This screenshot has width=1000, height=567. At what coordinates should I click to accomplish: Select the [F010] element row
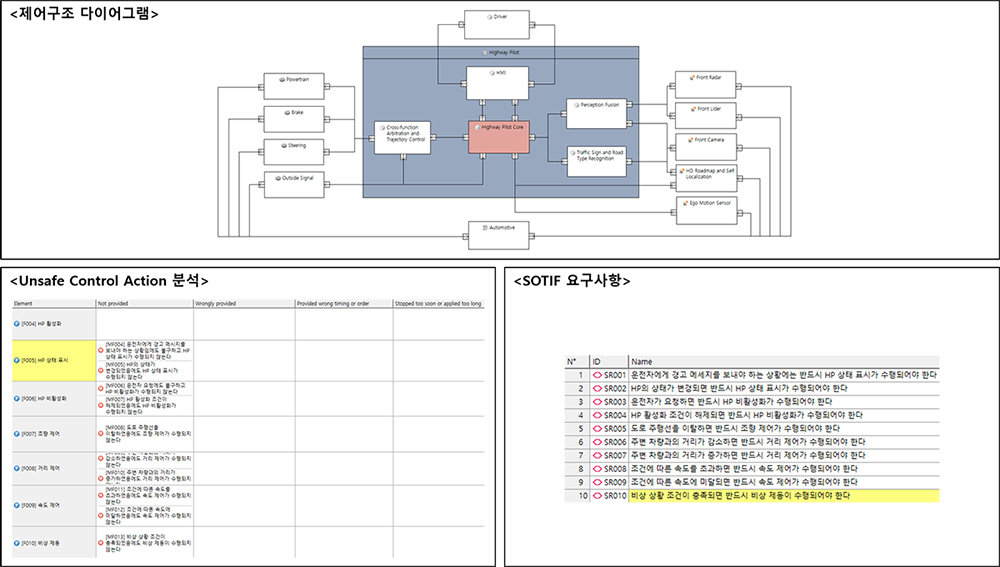click(x=52, y=541)
